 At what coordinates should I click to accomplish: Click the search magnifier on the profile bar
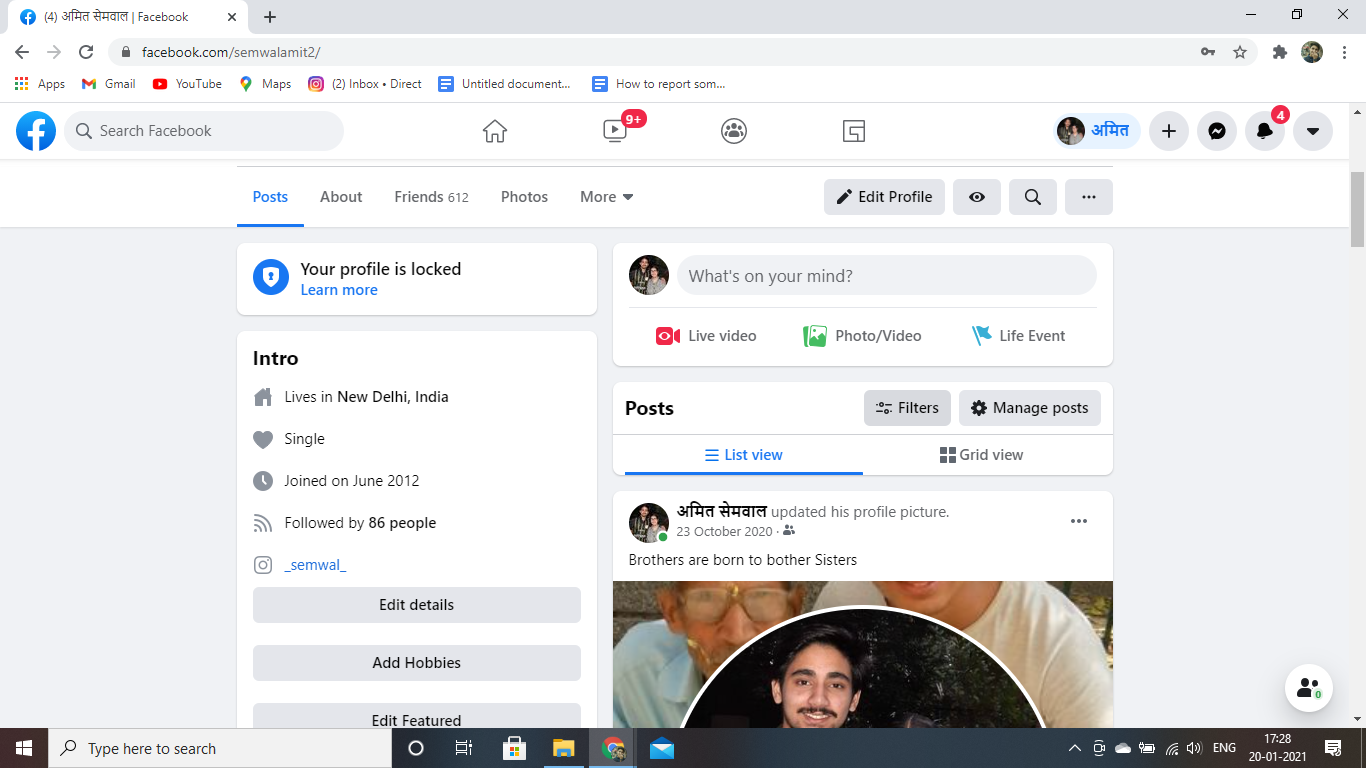1033,197
